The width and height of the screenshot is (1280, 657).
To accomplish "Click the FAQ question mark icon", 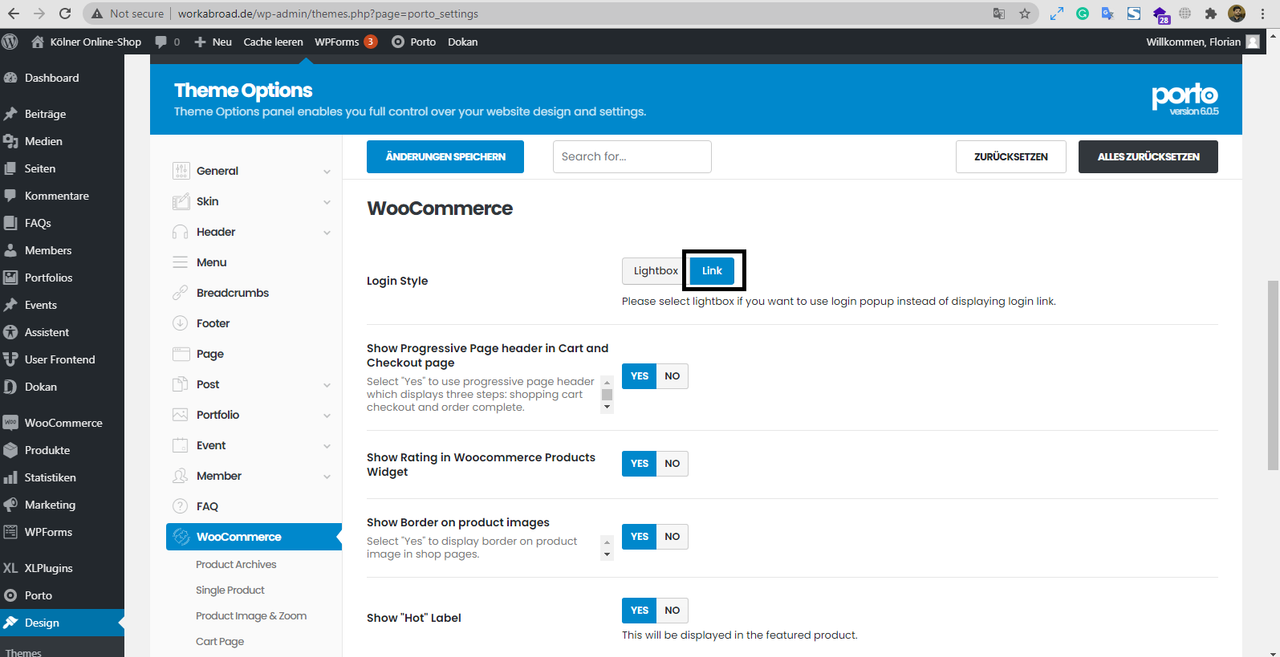I will tap(180, 506).
